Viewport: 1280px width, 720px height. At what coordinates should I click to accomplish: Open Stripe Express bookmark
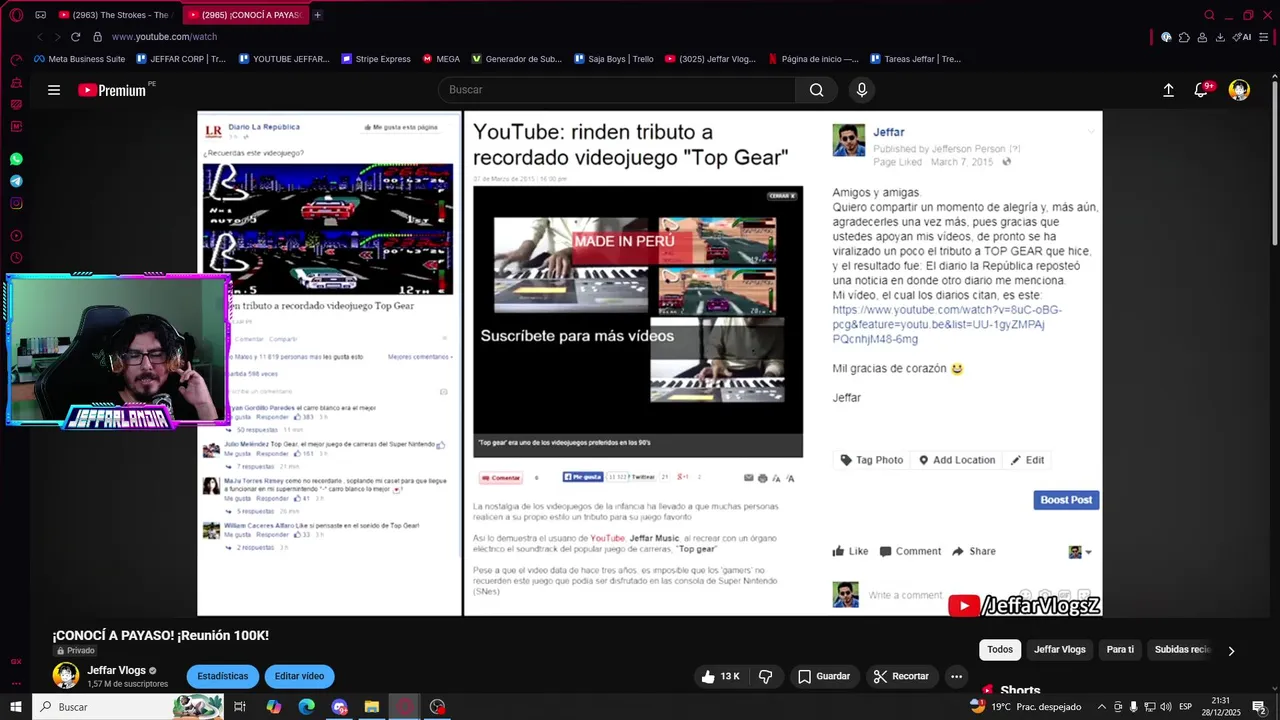click(376, 59)
